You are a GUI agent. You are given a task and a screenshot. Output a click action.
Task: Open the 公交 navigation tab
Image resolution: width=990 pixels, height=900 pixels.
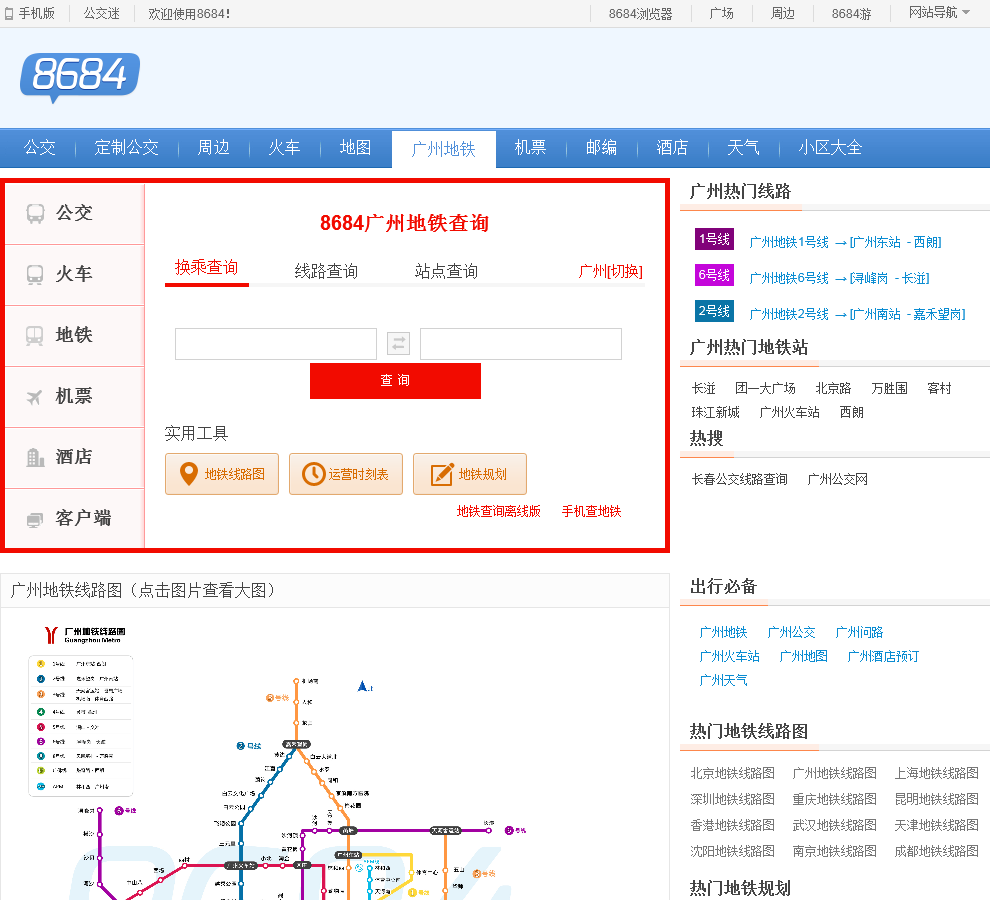pyautogui.click(x=40, y=148)
